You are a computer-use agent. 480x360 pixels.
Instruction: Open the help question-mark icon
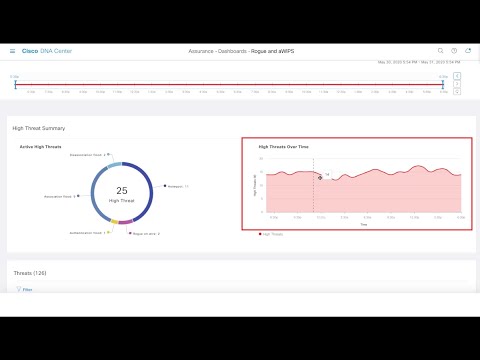(x=454, y=51)
